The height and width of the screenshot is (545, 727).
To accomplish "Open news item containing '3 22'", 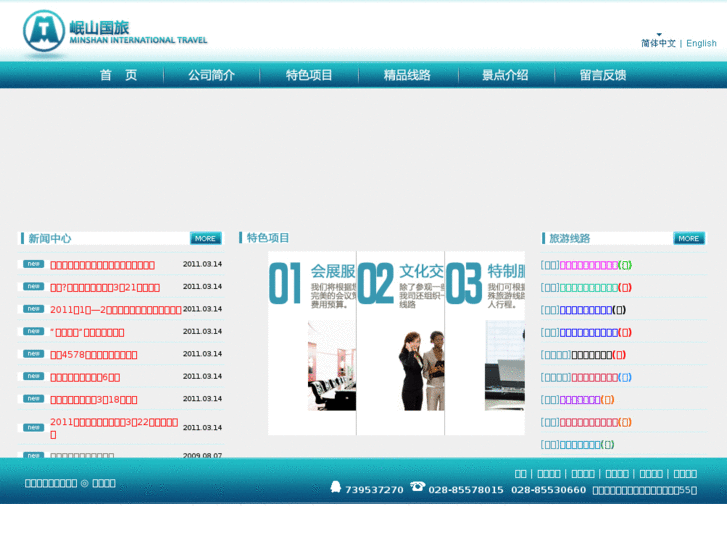I will [114, 428].
